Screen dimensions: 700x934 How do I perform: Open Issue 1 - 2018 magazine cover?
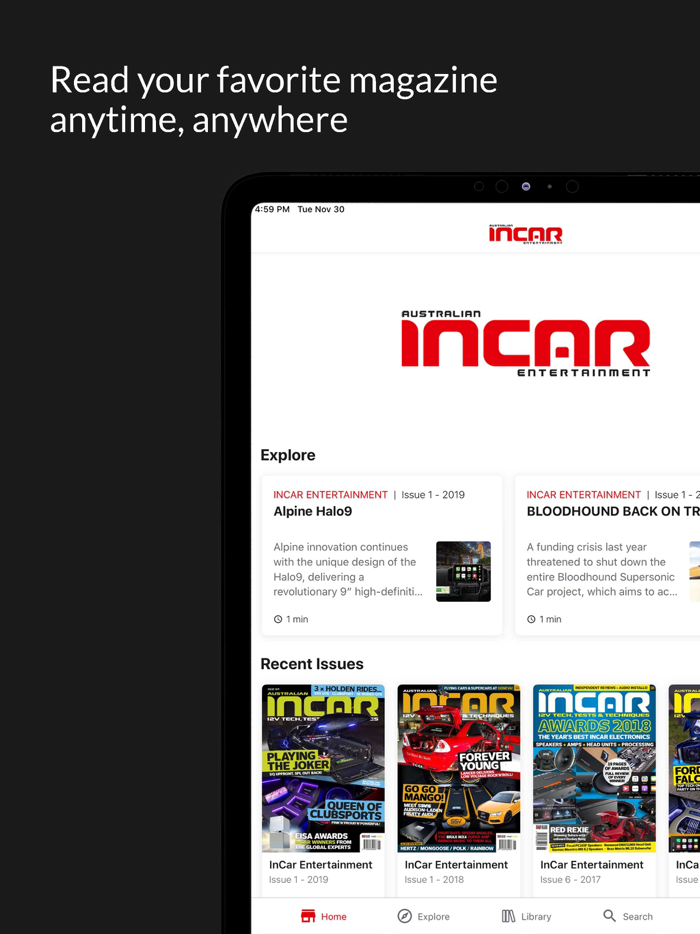(459, 768)
